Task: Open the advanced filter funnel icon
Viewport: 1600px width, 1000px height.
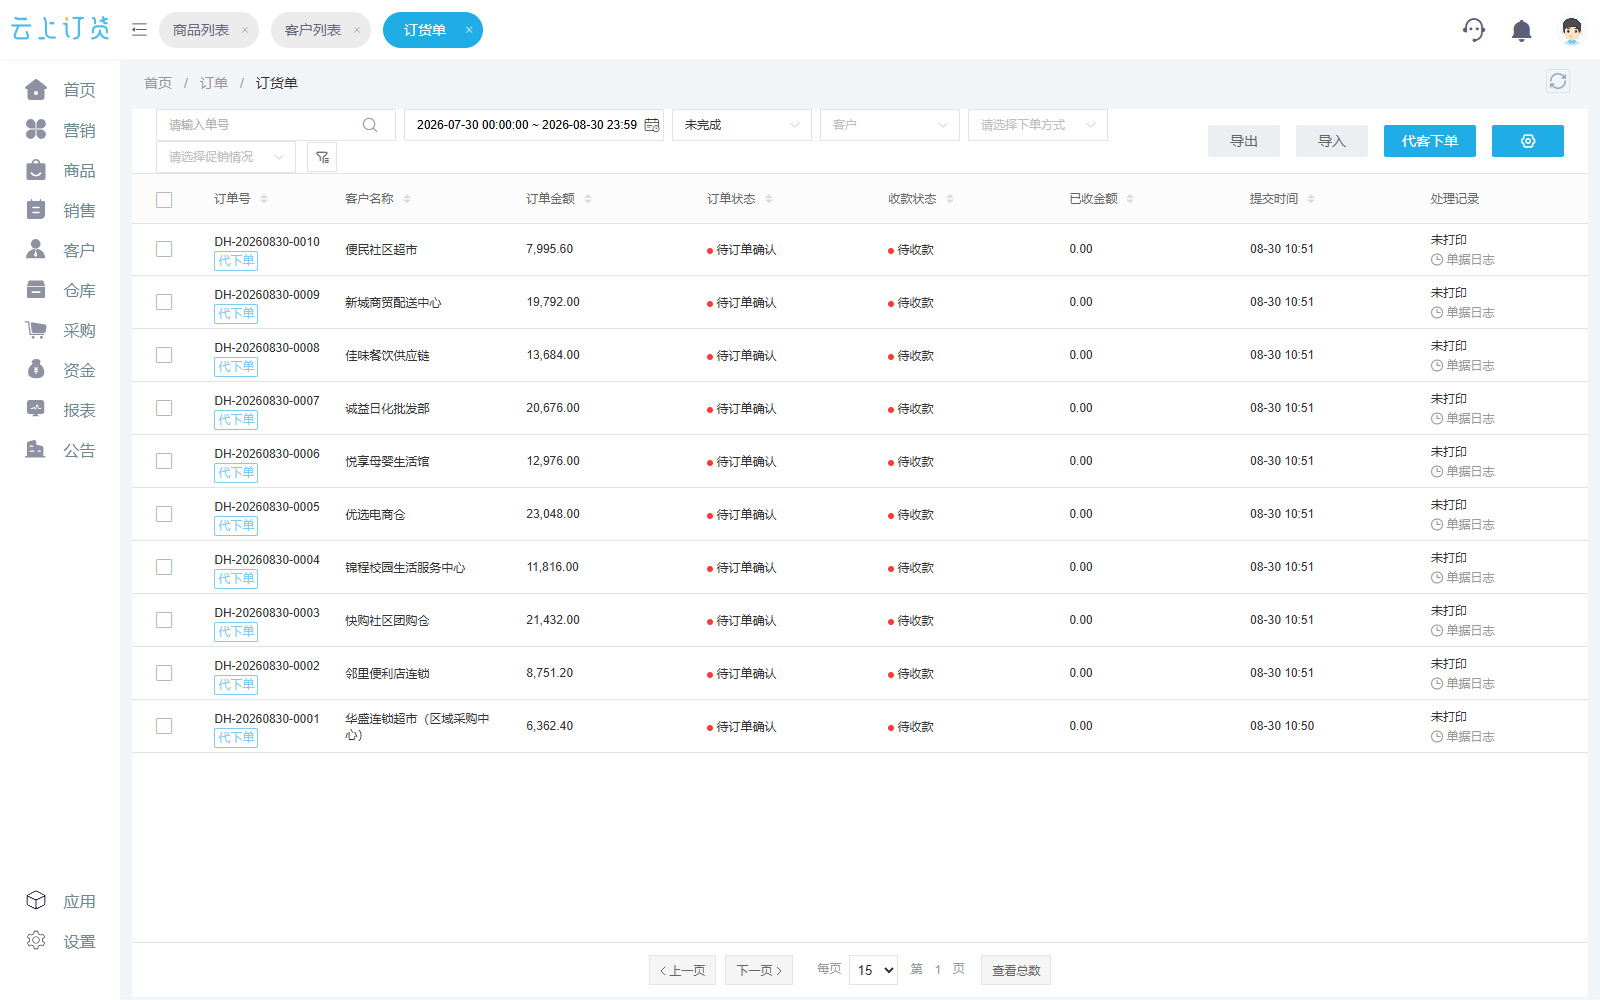Action: click(x=322, y=157)
